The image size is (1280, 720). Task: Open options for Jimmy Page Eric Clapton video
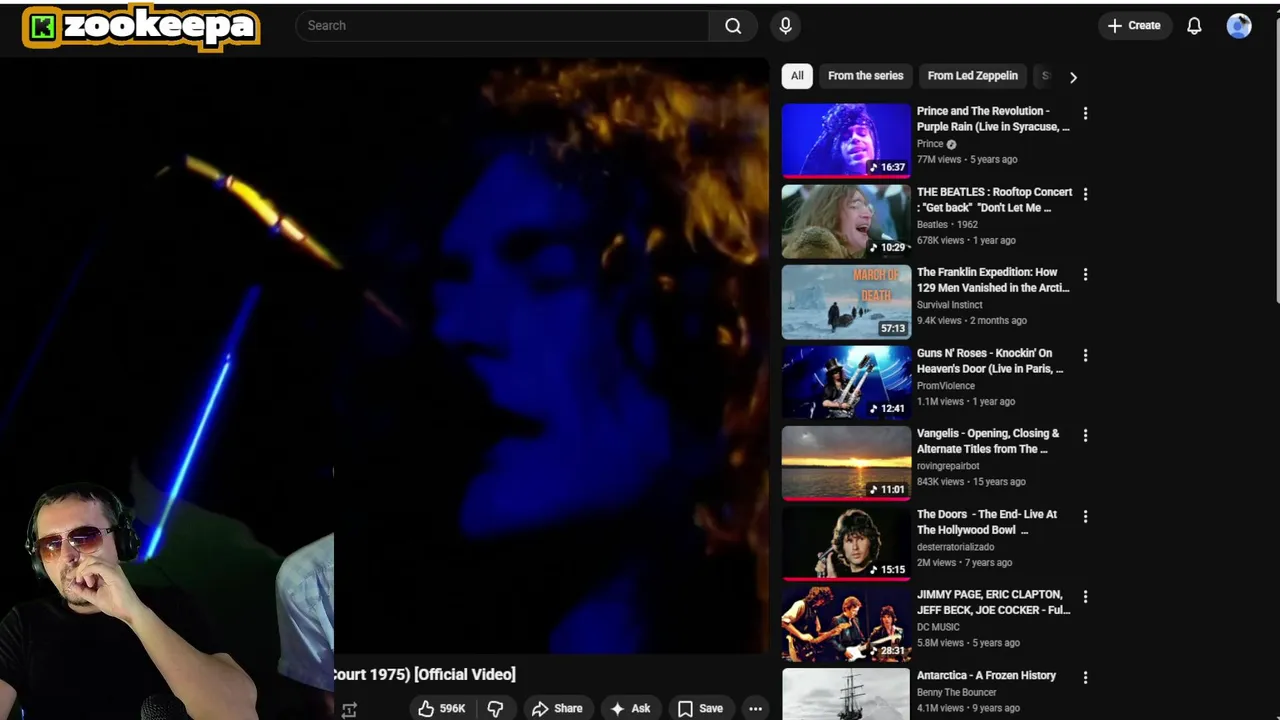click(1085, 596)
